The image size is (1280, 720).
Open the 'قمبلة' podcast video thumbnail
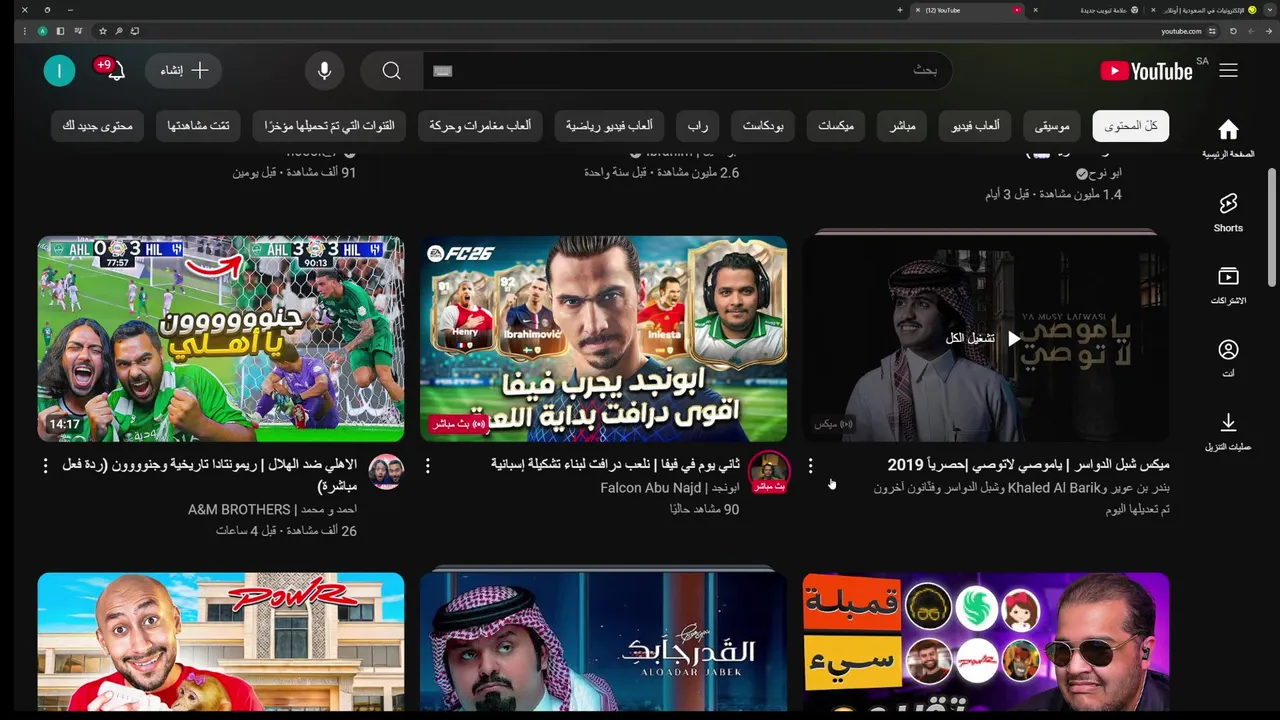(x=985, y=642)
